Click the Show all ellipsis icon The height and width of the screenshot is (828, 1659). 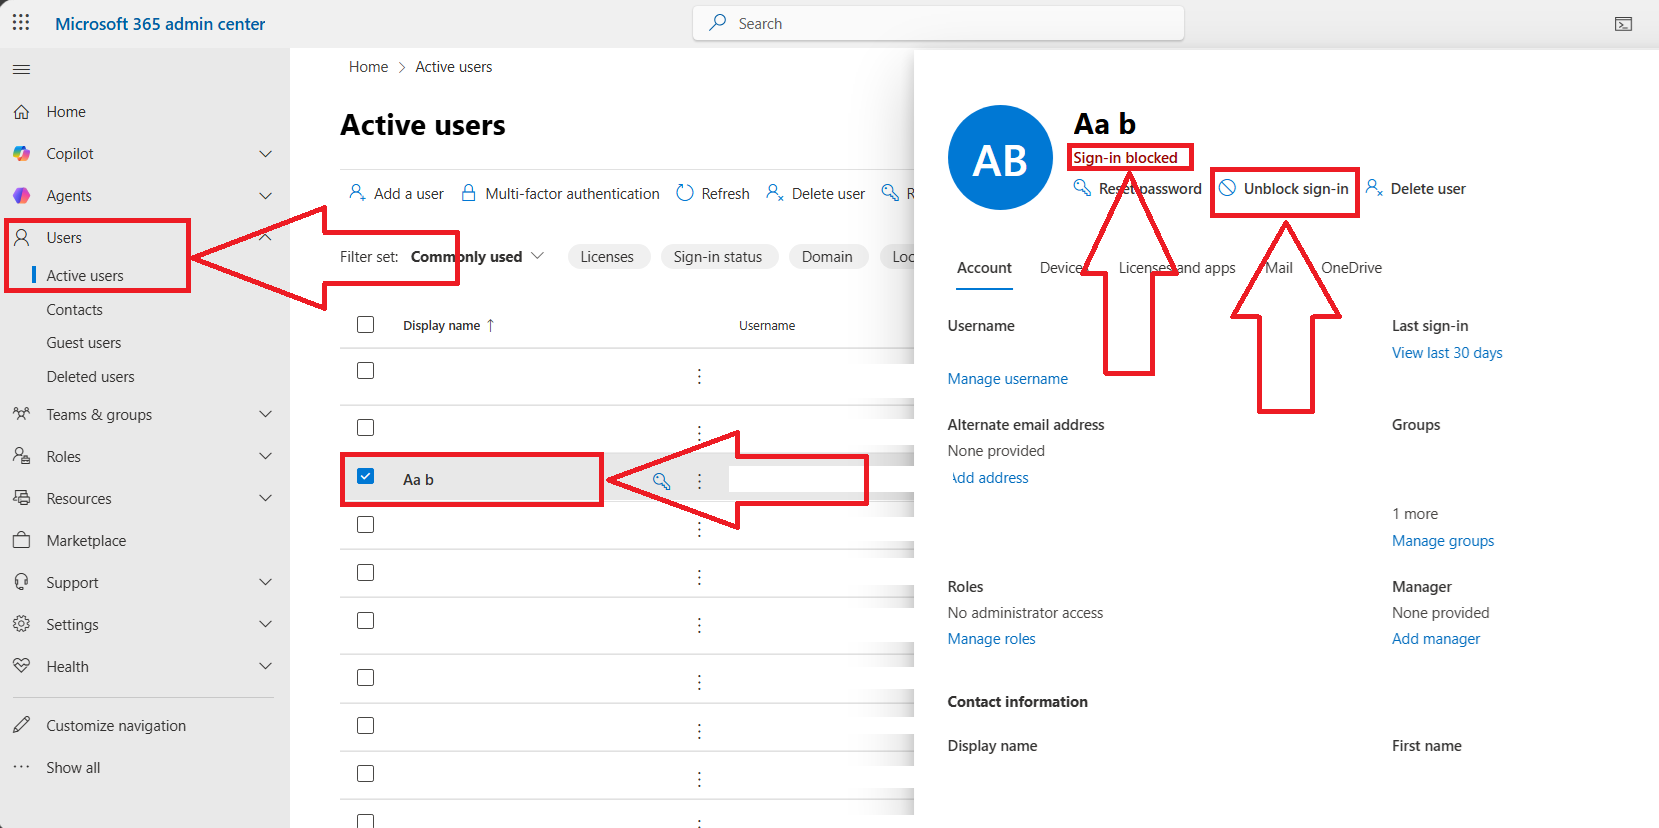click(21, 767)
